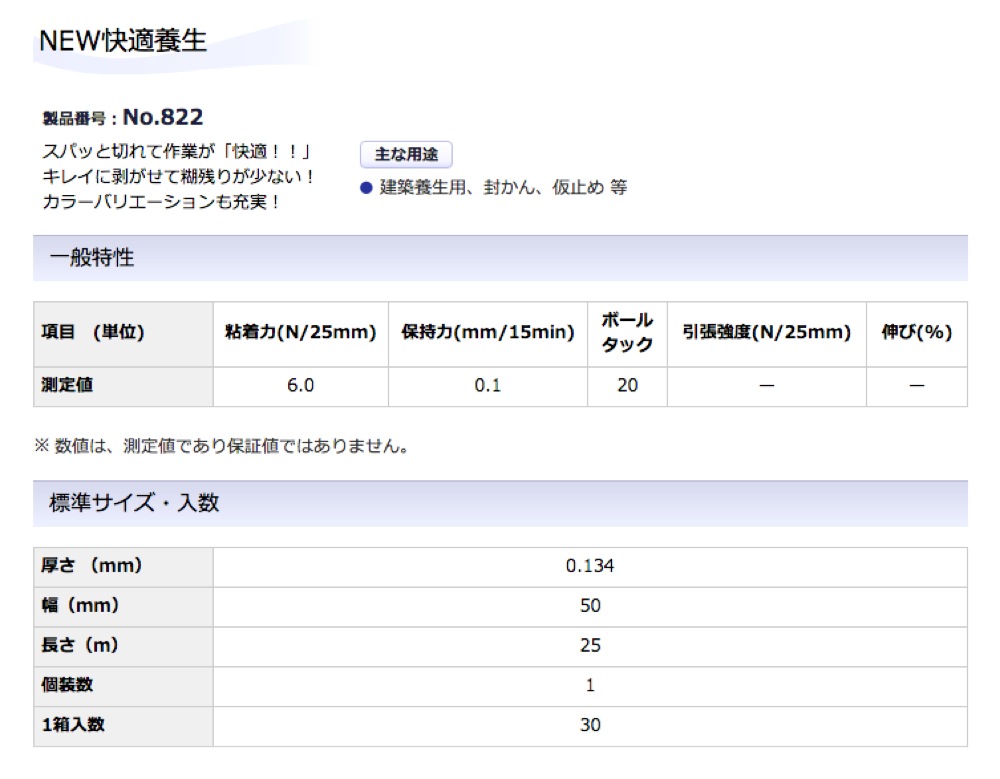
Task: Click the 引張強度(N/25mm) column header
Action: click(766, 333)
